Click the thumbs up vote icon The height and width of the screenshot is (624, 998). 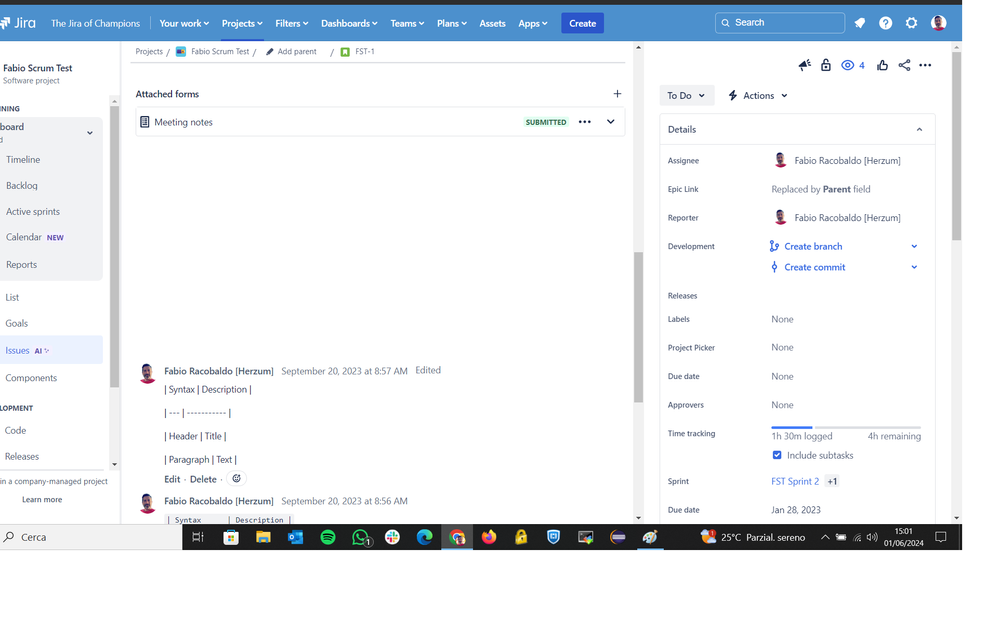[882, 65]
